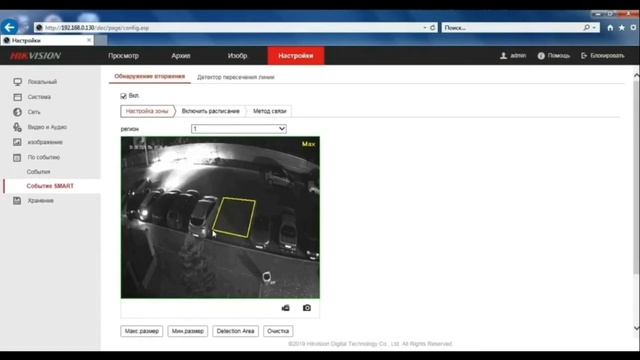Screen dimensions: 640x360
Task: Switch to Детектор пересечения линии tab
Action: [236, 77]
